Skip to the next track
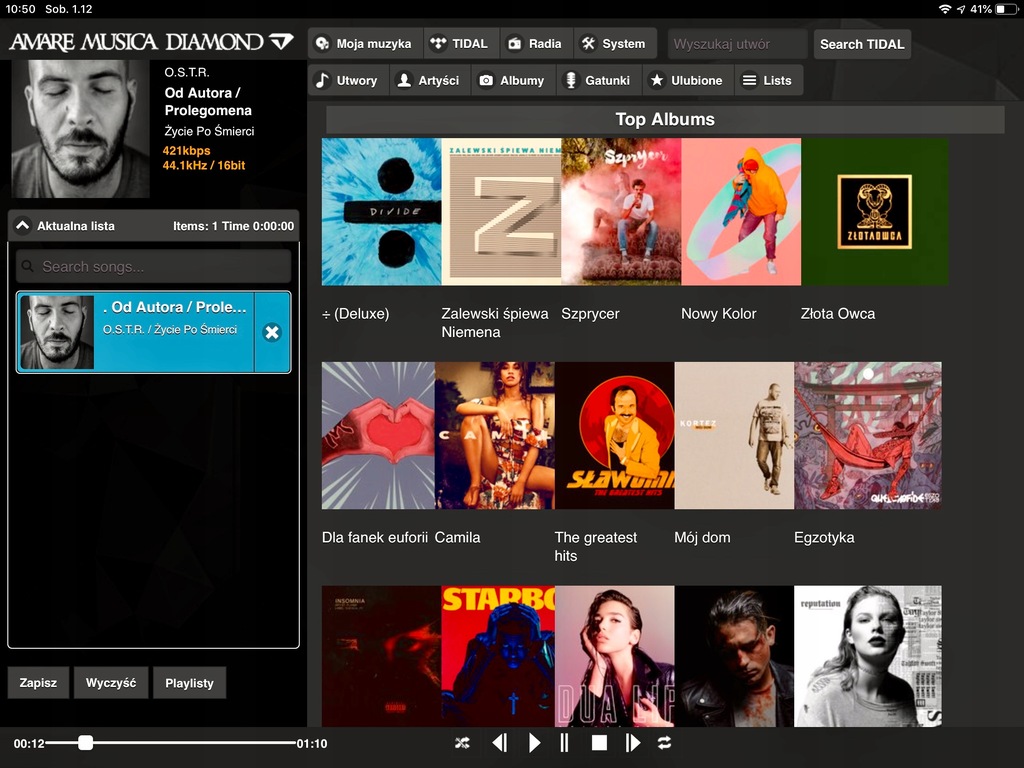This screenshot has width=1024, height=768. (632, 743)
